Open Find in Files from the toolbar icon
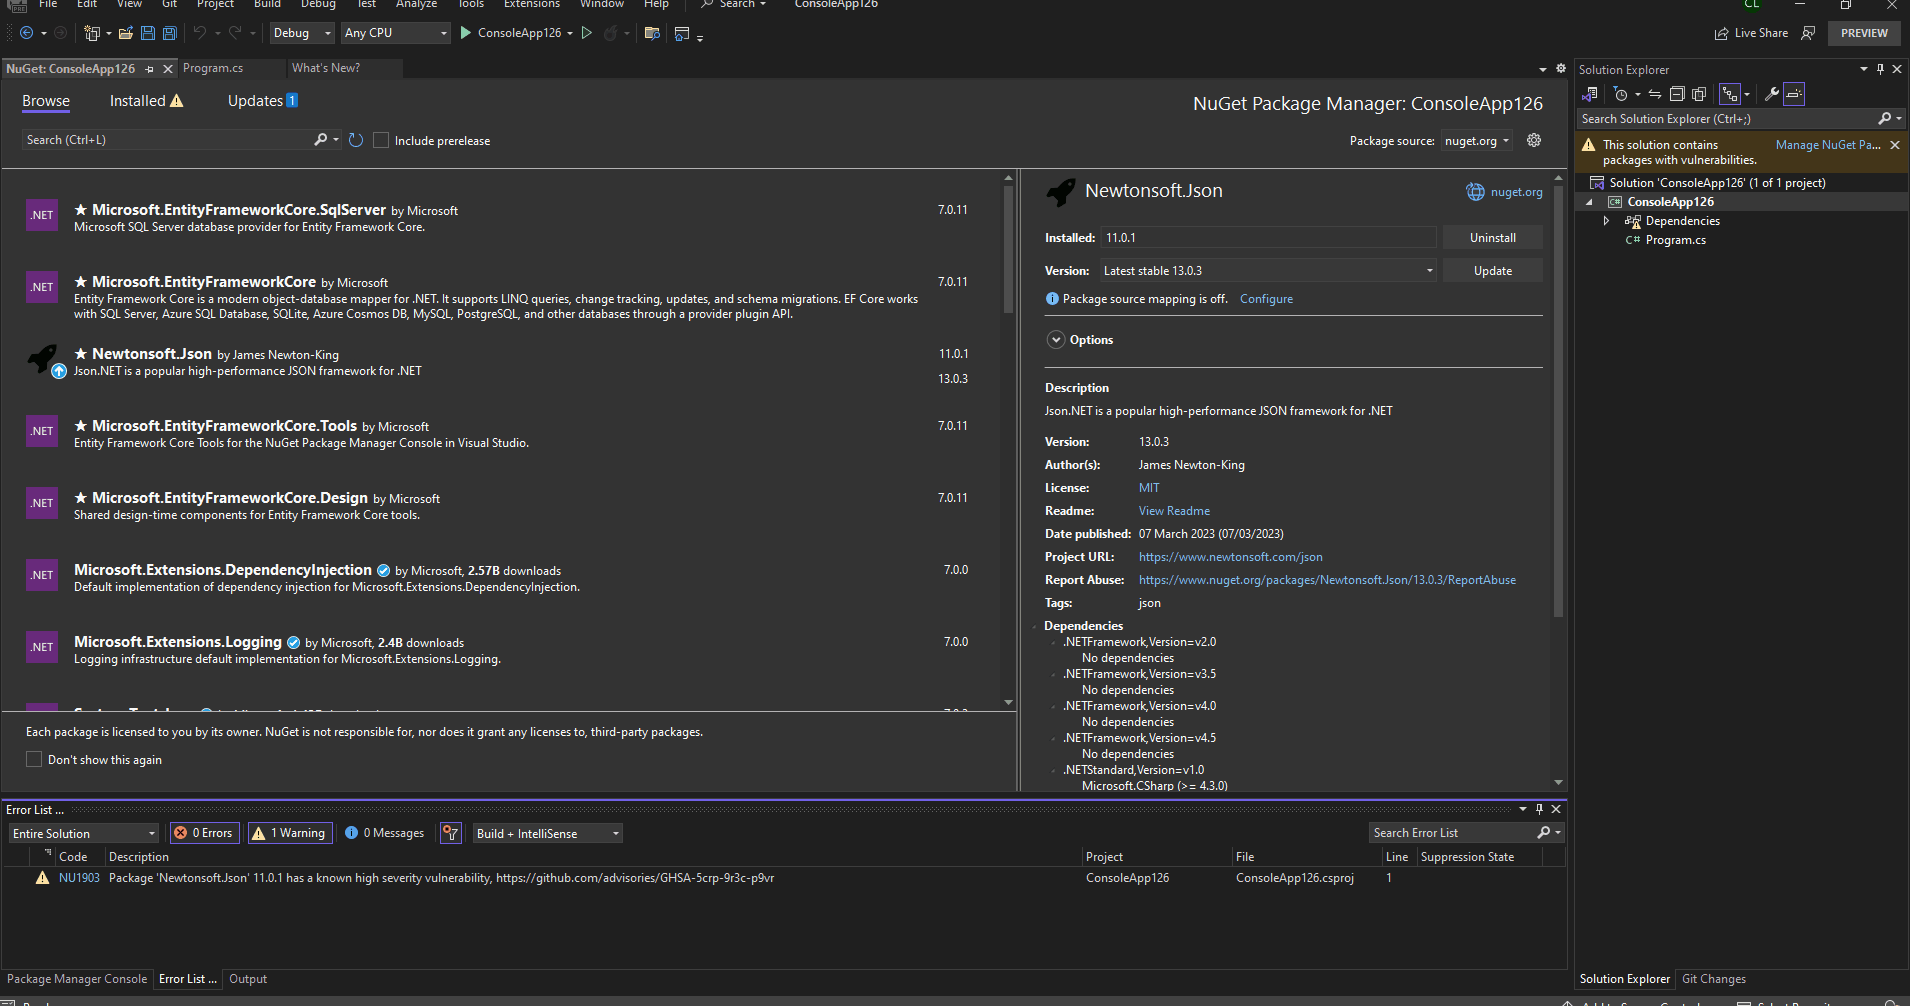 click(652, 33)
